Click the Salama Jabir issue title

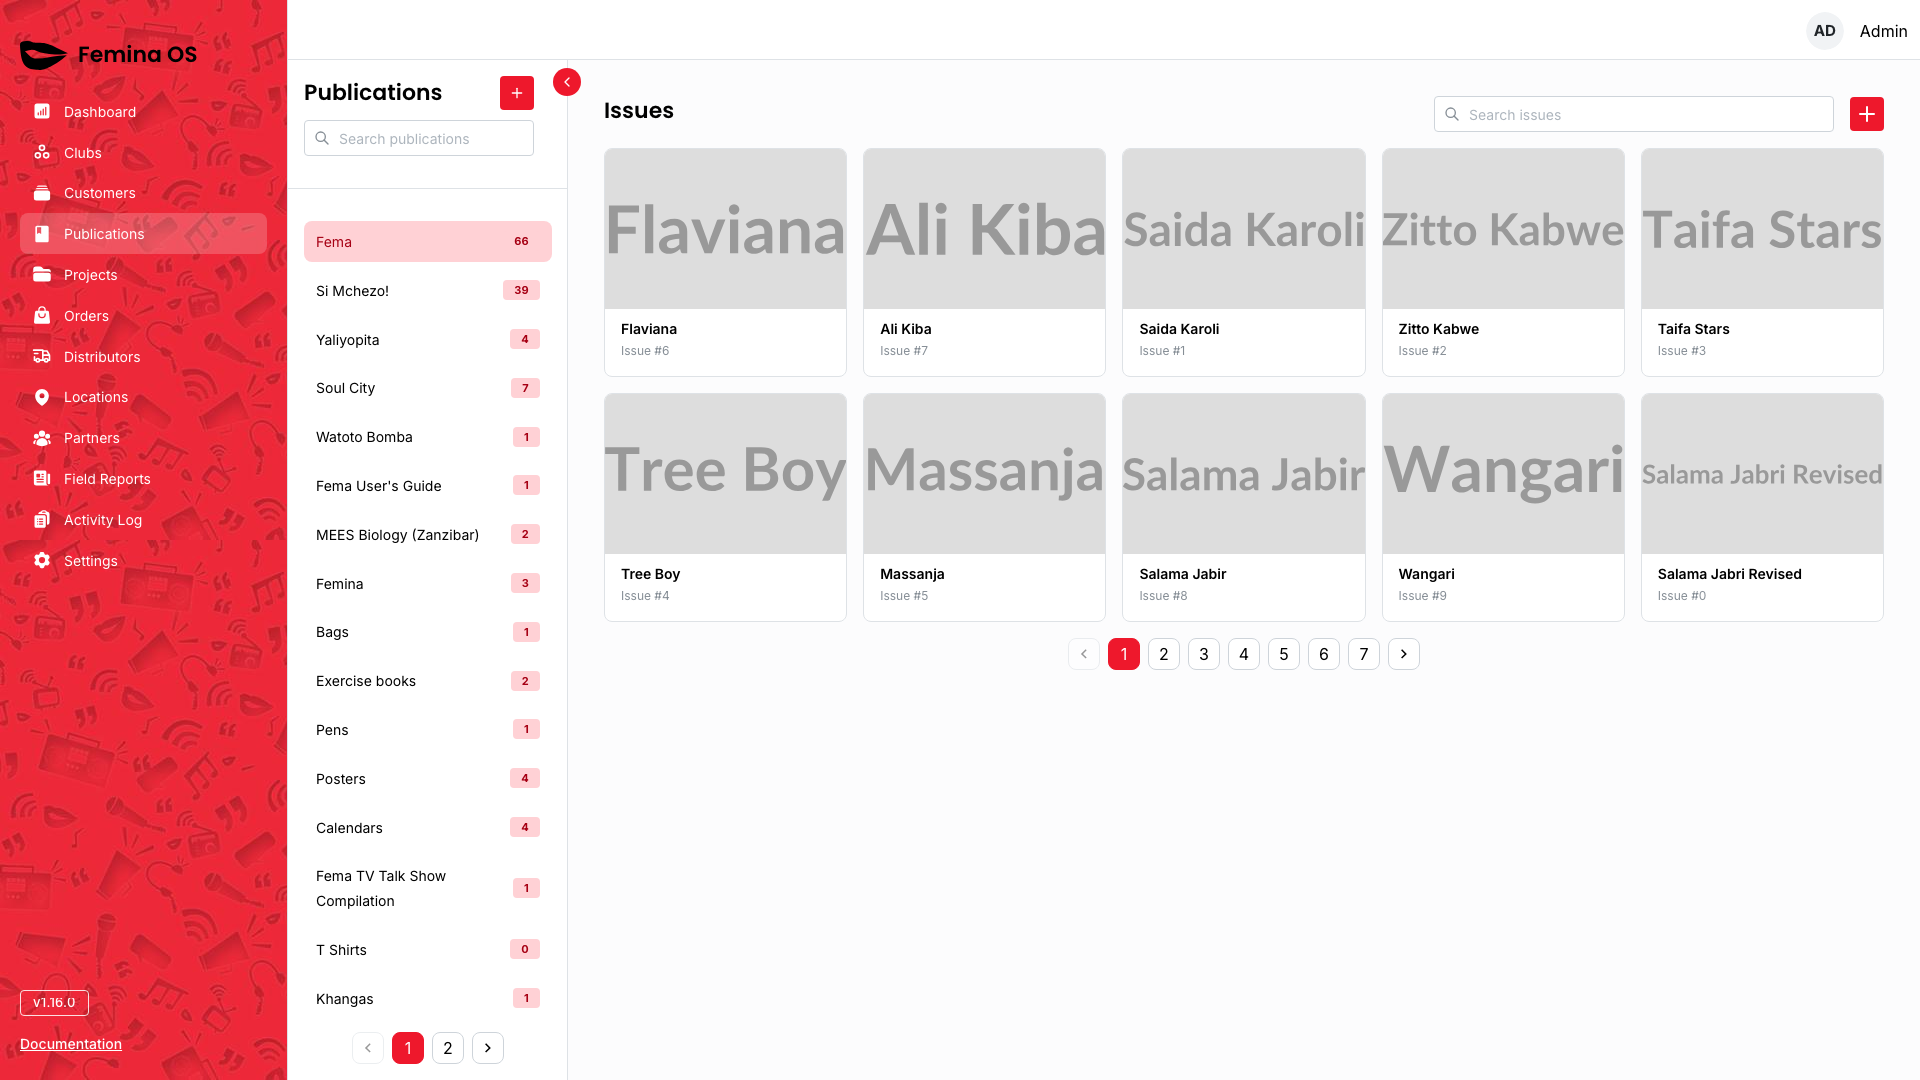[1182, 574]
